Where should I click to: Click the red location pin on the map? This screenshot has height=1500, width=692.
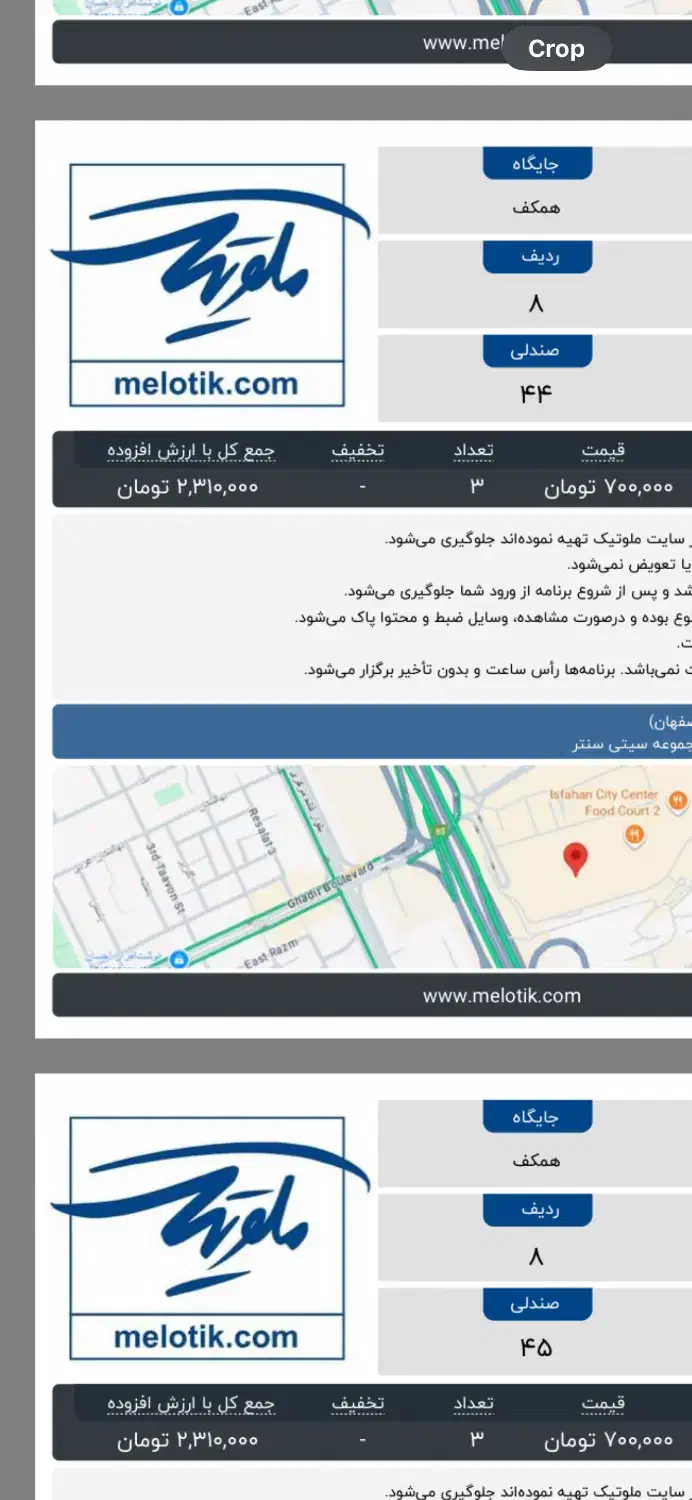coord(576,860)
